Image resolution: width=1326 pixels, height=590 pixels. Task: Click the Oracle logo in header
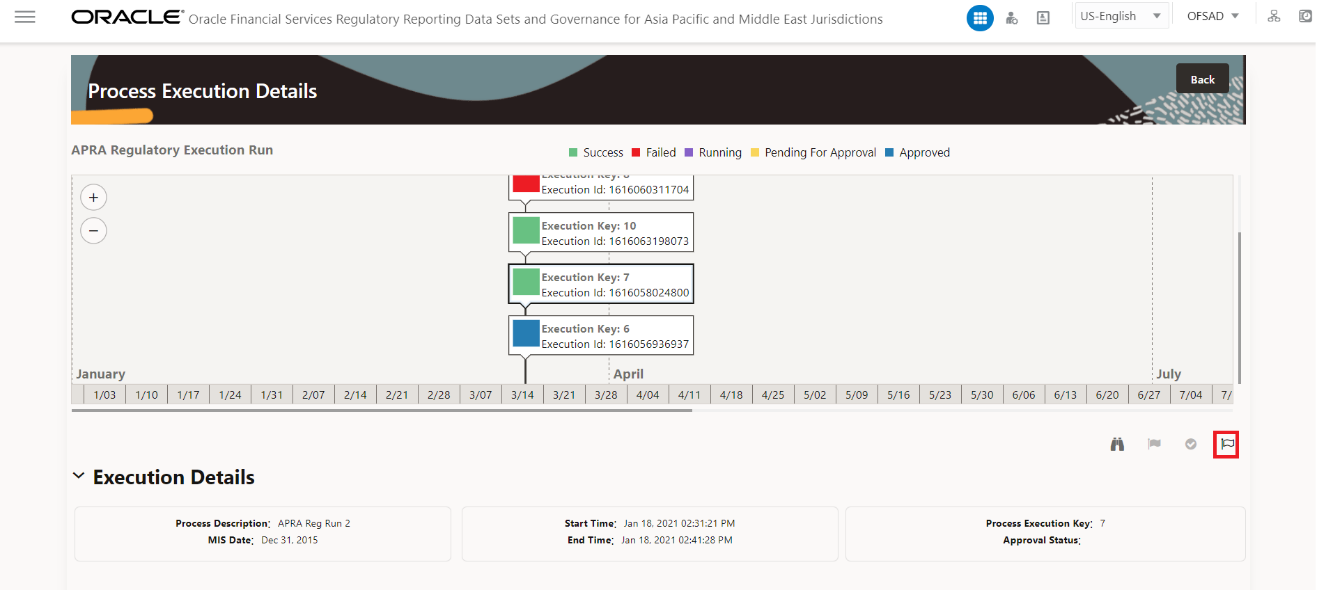point(128,17)
